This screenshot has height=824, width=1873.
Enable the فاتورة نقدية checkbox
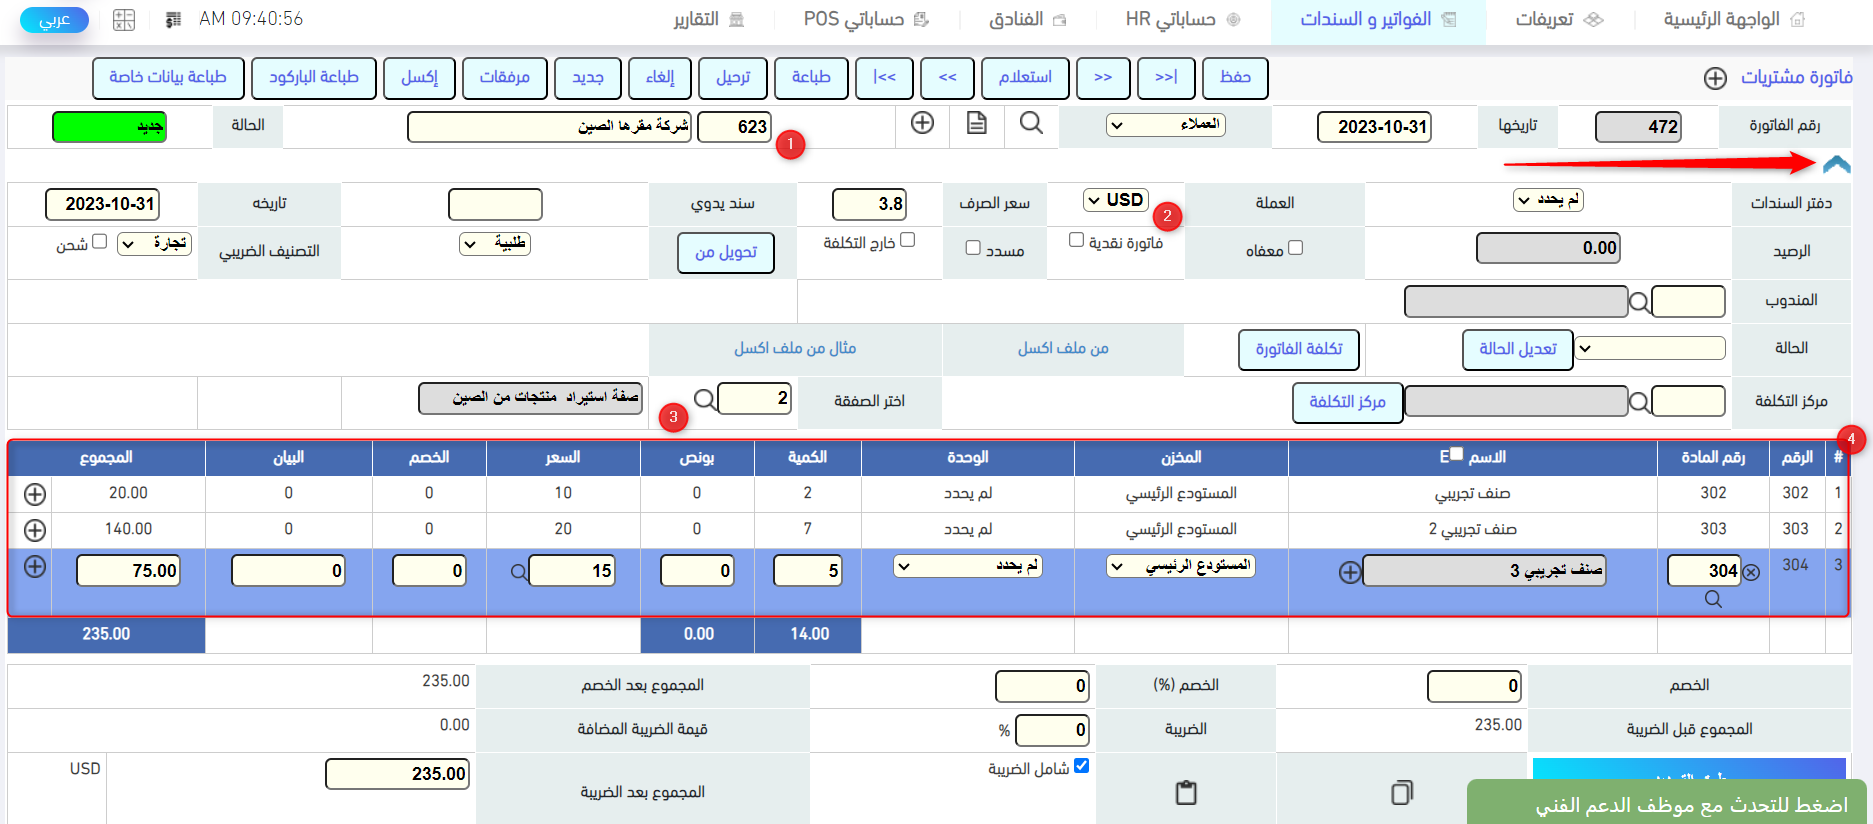tap(1076, 240)
